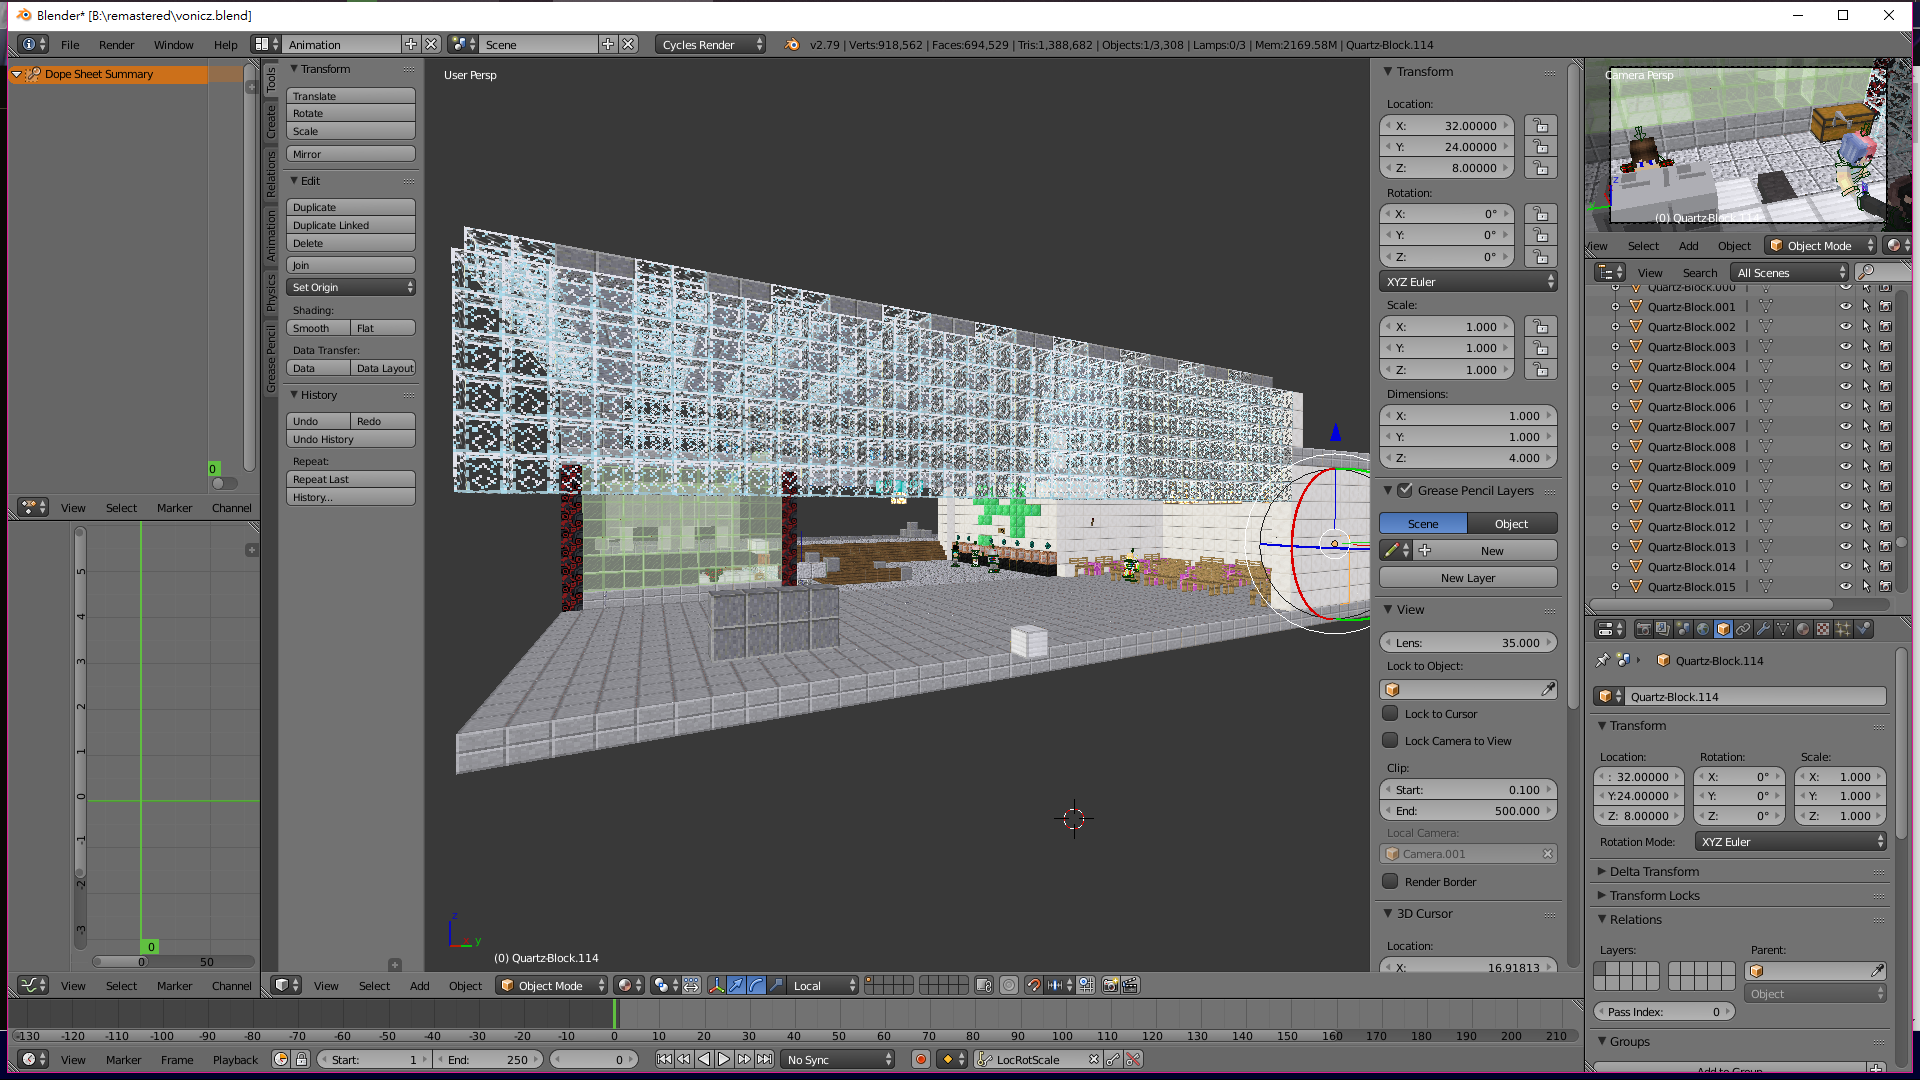Open the Object Mode dropdown in main viewport
This screenshot has width=1920, height=1080.
point(552,986)
